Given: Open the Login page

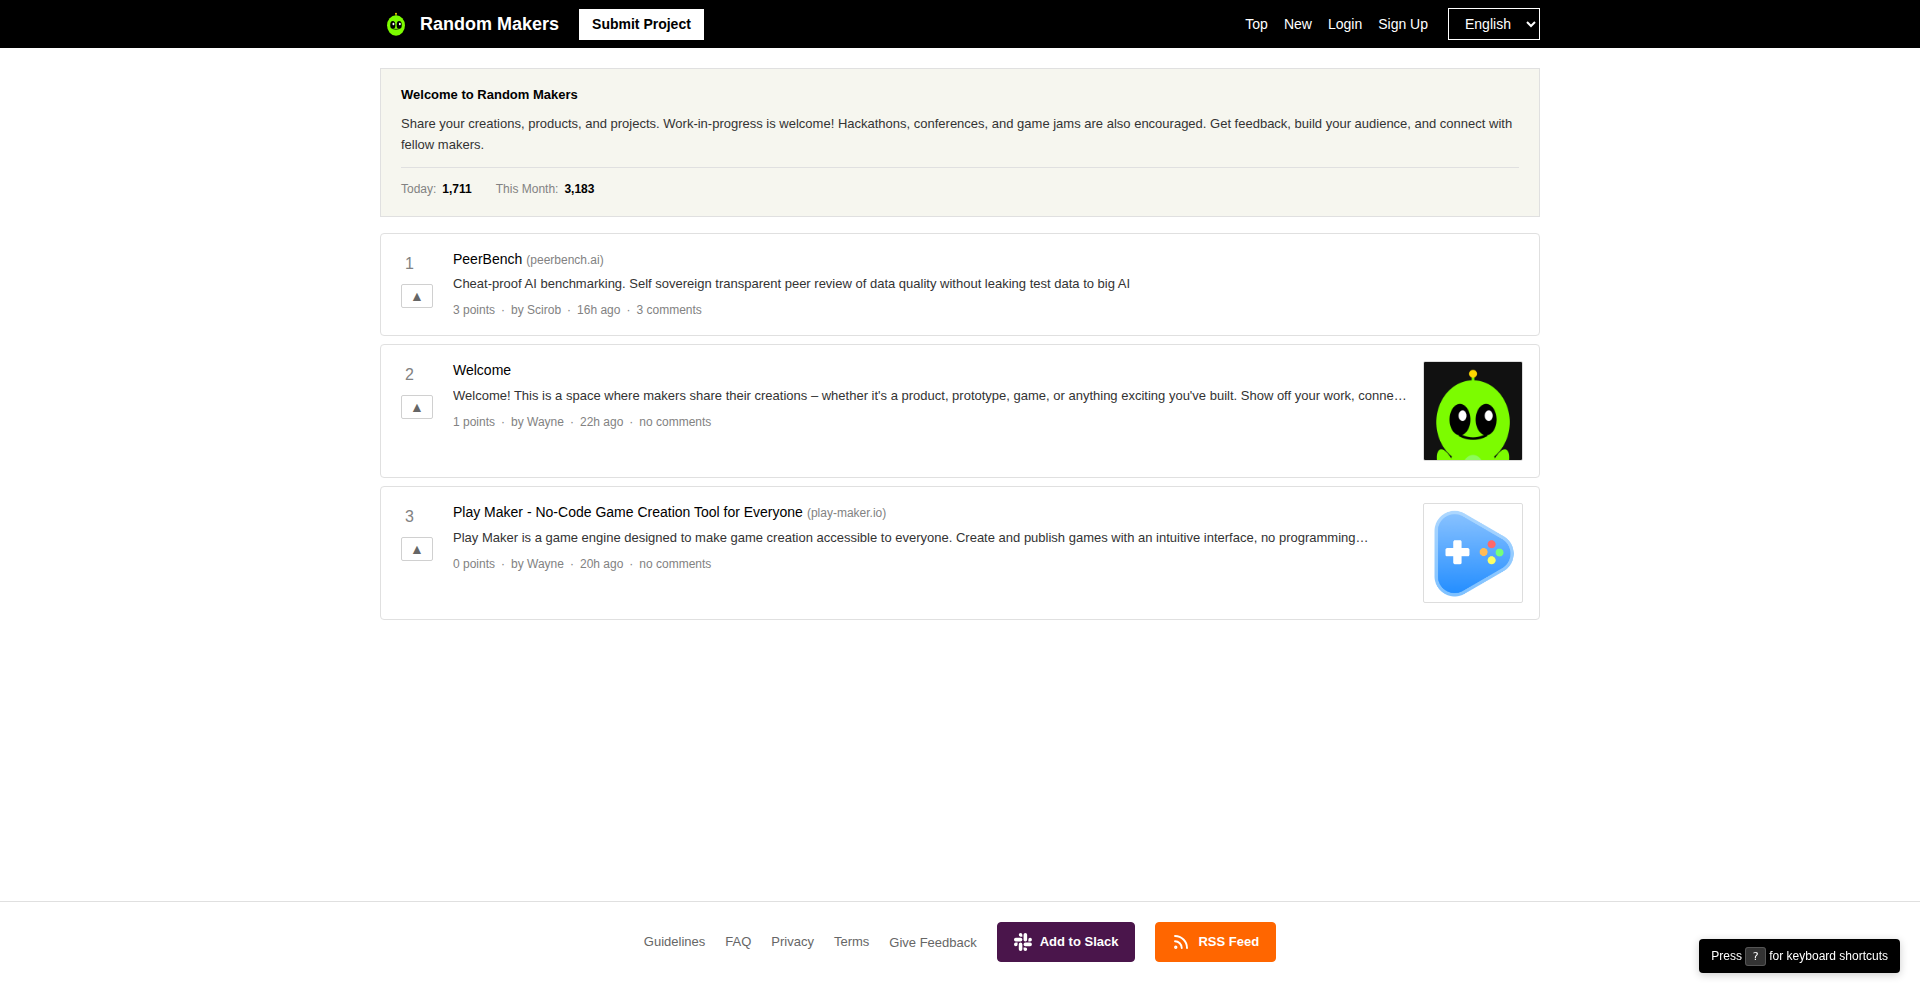Looking at the screenshot, I should pos(1345,24).
